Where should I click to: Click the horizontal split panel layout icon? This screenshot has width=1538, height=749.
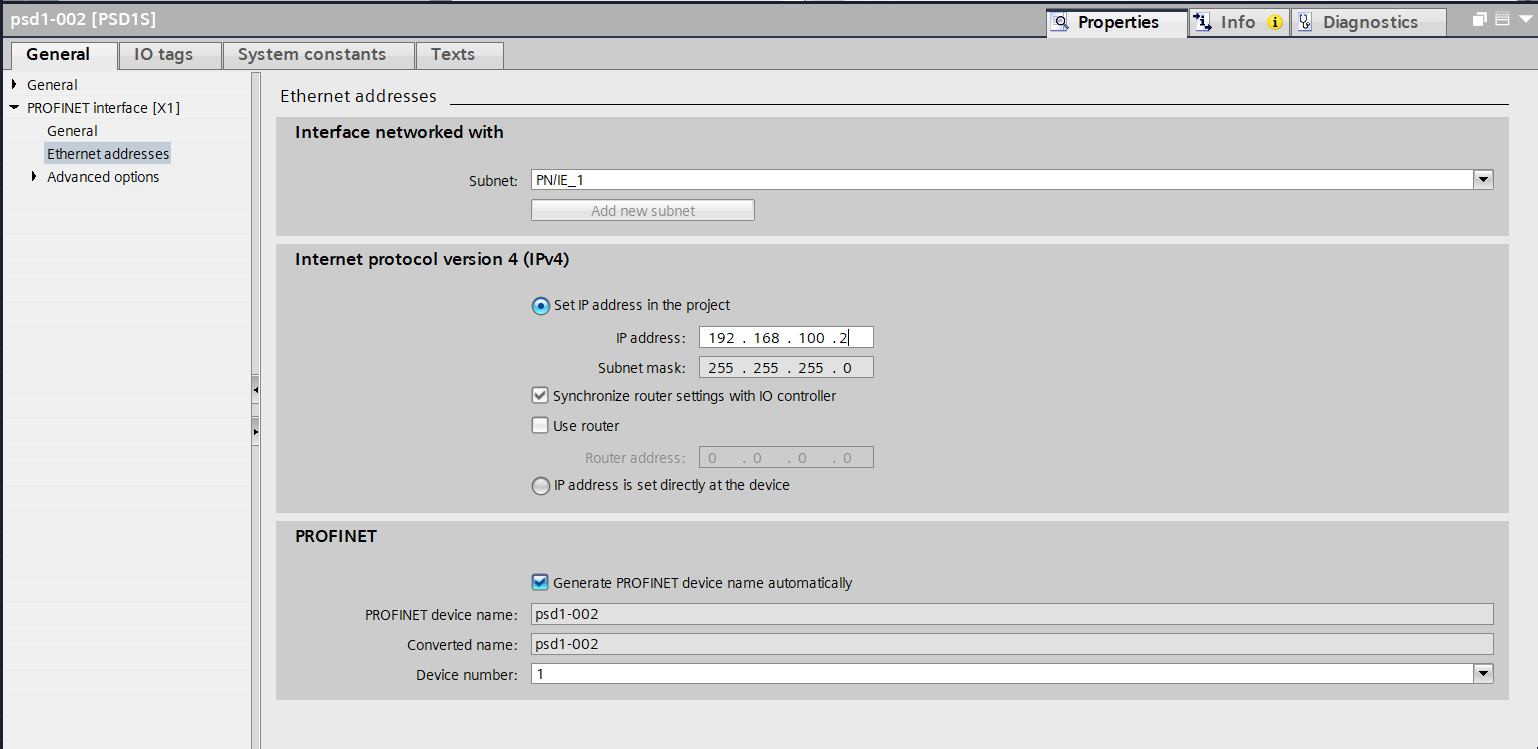(1500, 20)
